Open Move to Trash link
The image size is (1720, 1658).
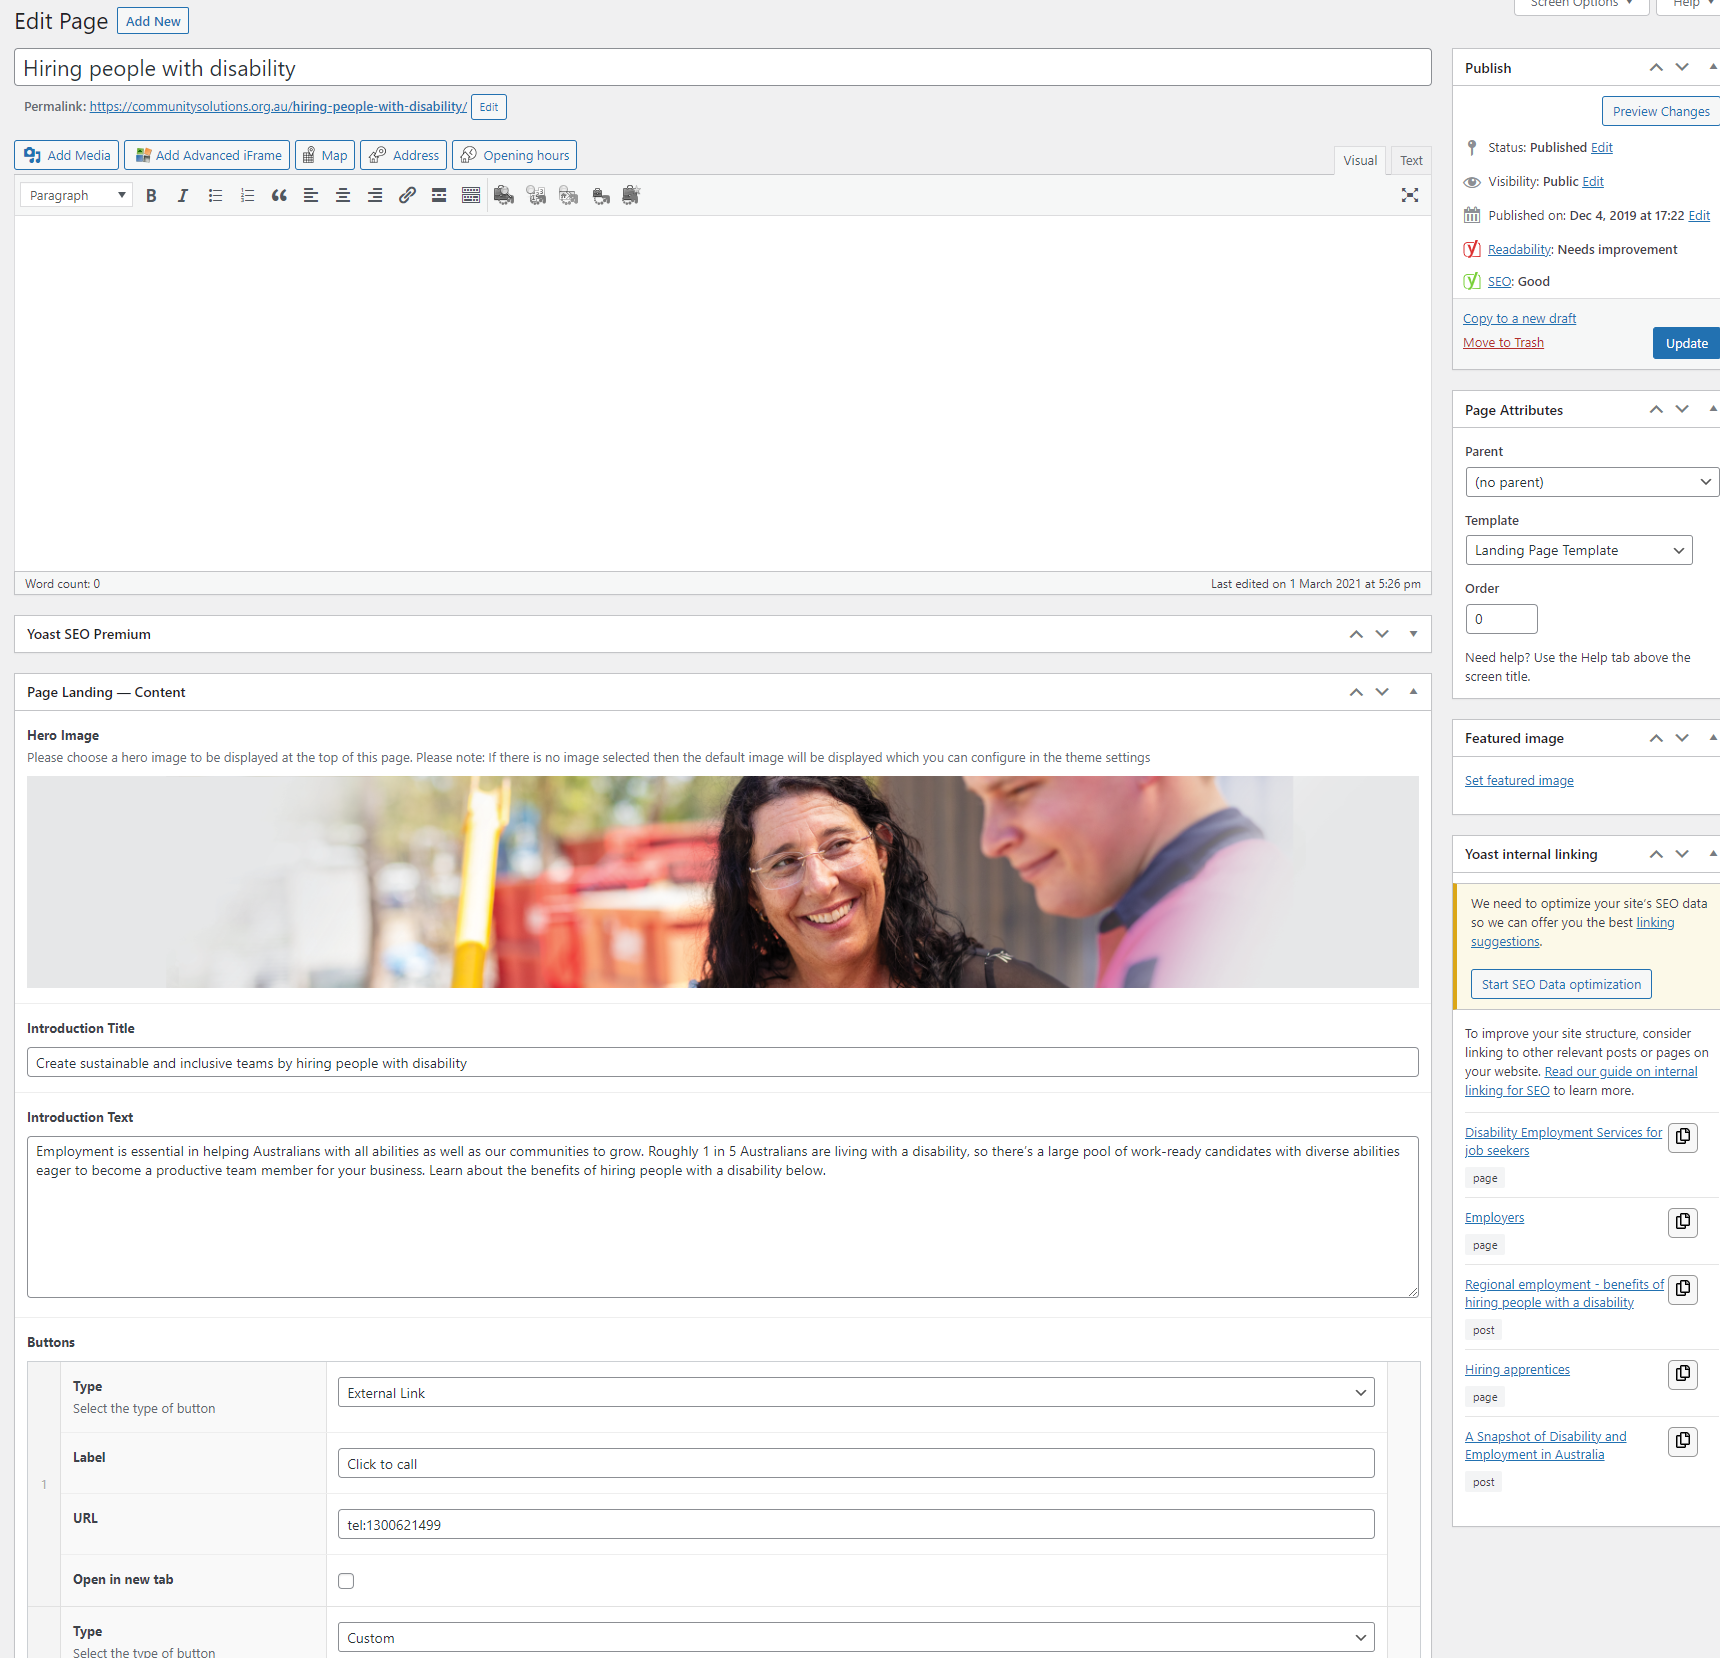(1503, 342)
